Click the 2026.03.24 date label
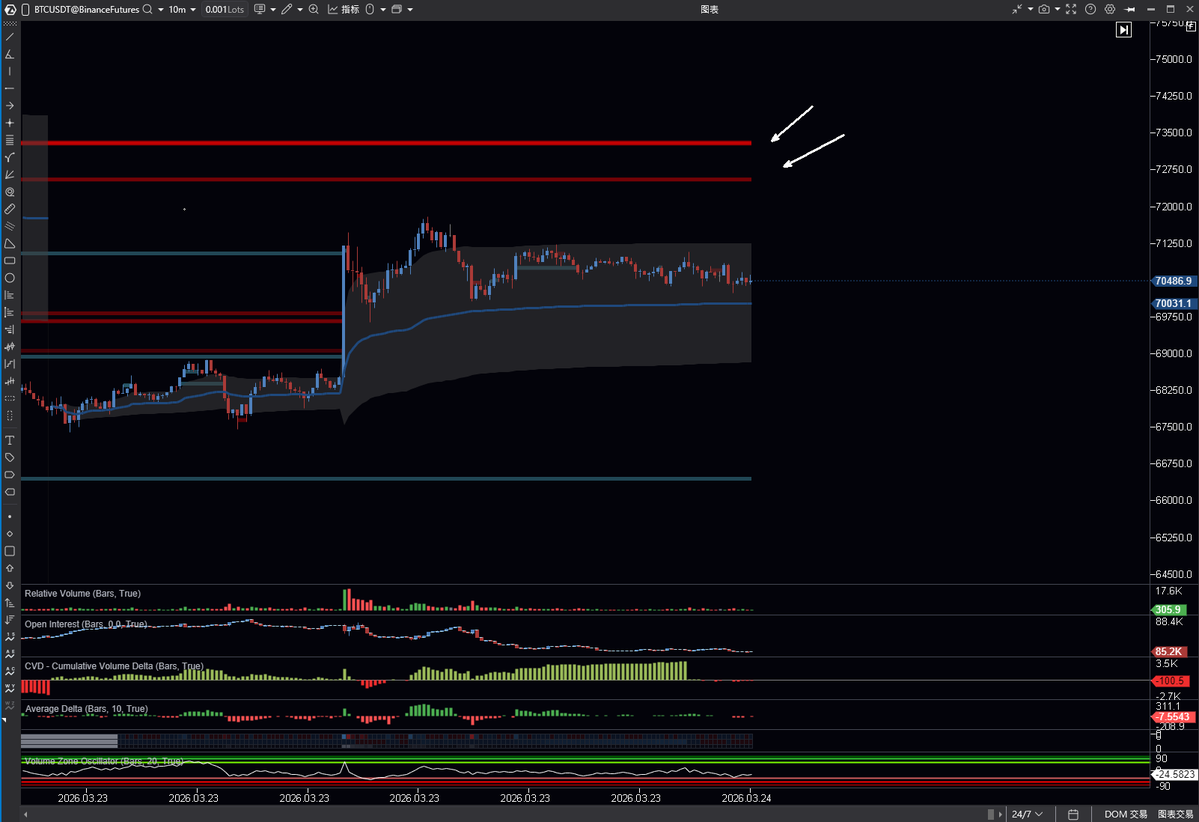Screen dimensions: 1199x822 [x=746, y=798]
